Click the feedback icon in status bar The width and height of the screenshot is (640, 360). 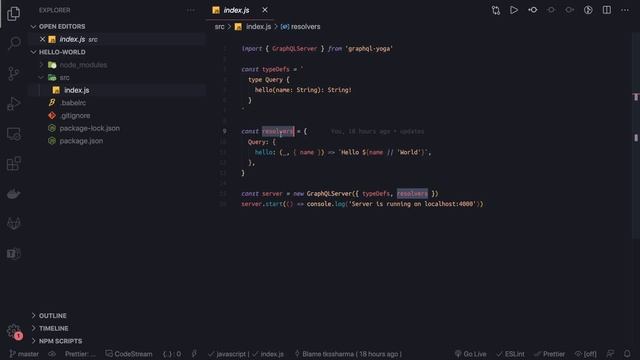pos(610,354)
